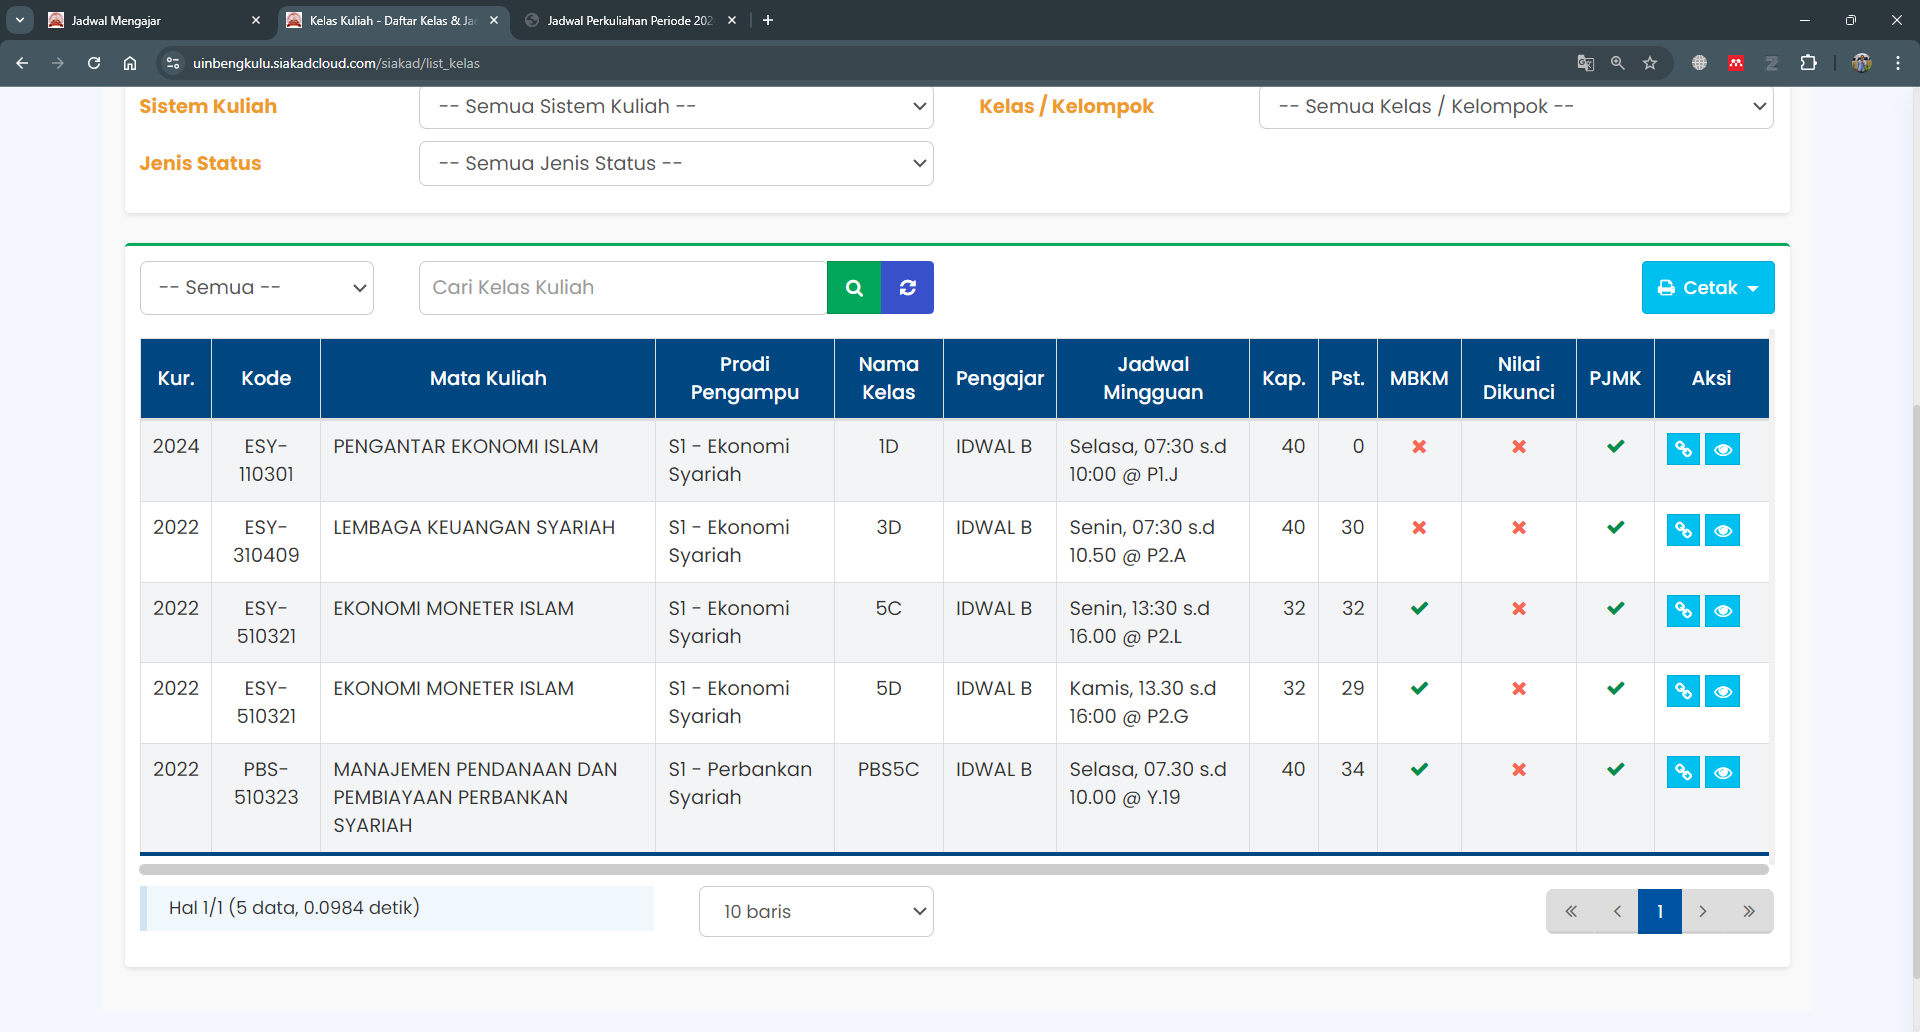The image size is (1920, 1032).
Task: Open the 10 baris rows-per-page dropdown
Action: 816,912
